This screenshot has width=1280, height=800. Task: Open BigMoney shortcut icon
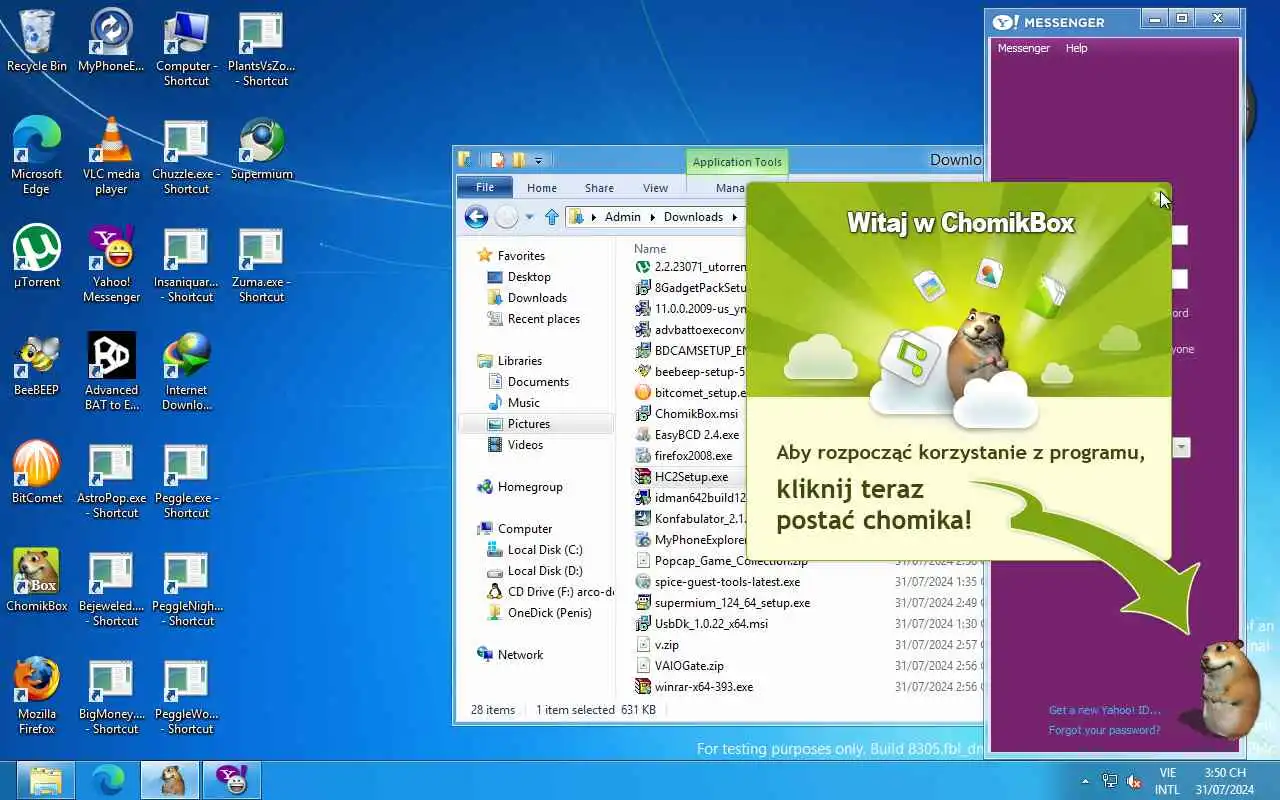[x=111, y=695]
